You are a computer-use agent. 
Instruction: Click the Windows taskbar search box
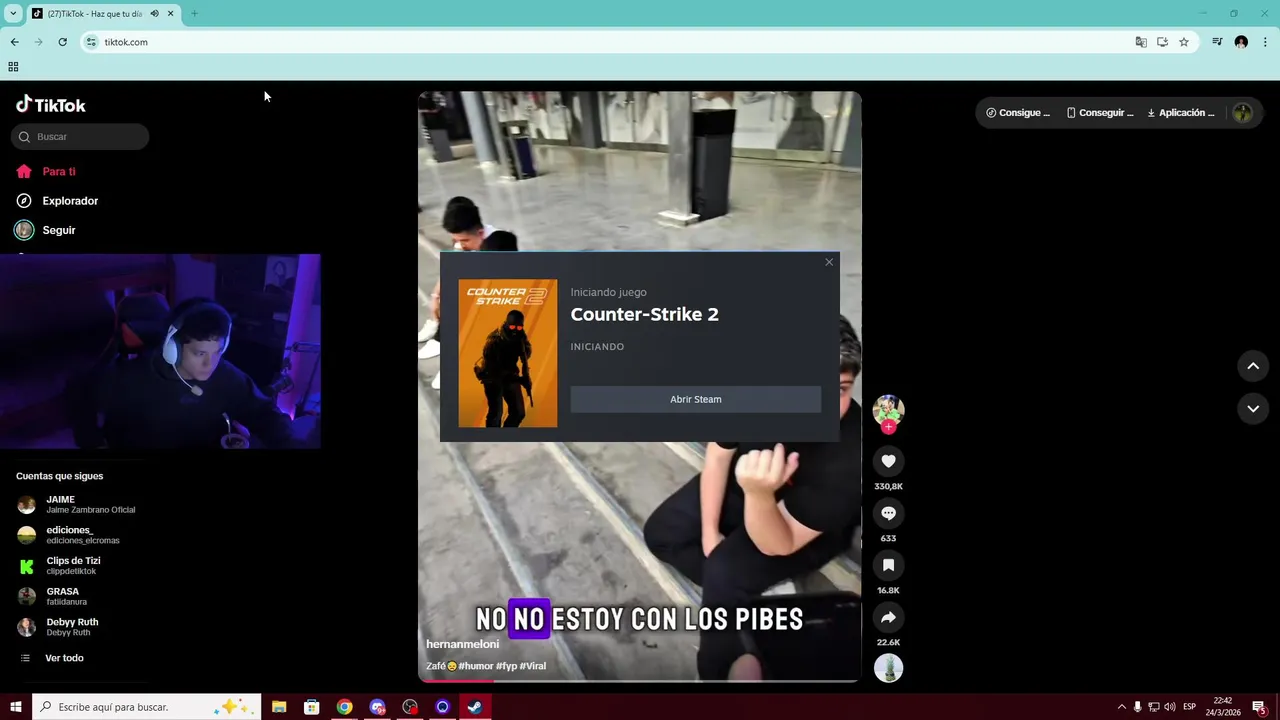click(x=147, y=707)
